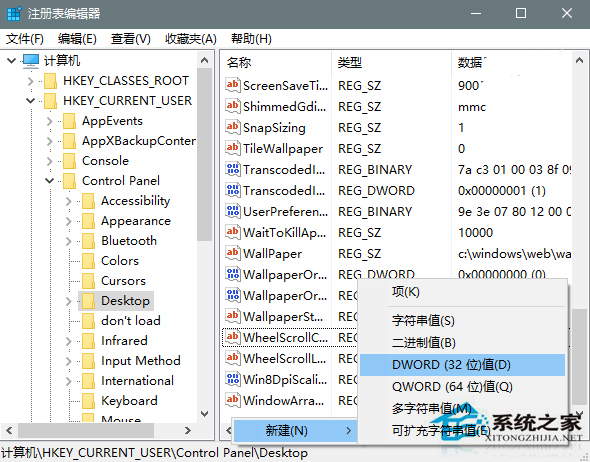Choose QWORD (64 位)值(Q) from submenu

[462, 387]
